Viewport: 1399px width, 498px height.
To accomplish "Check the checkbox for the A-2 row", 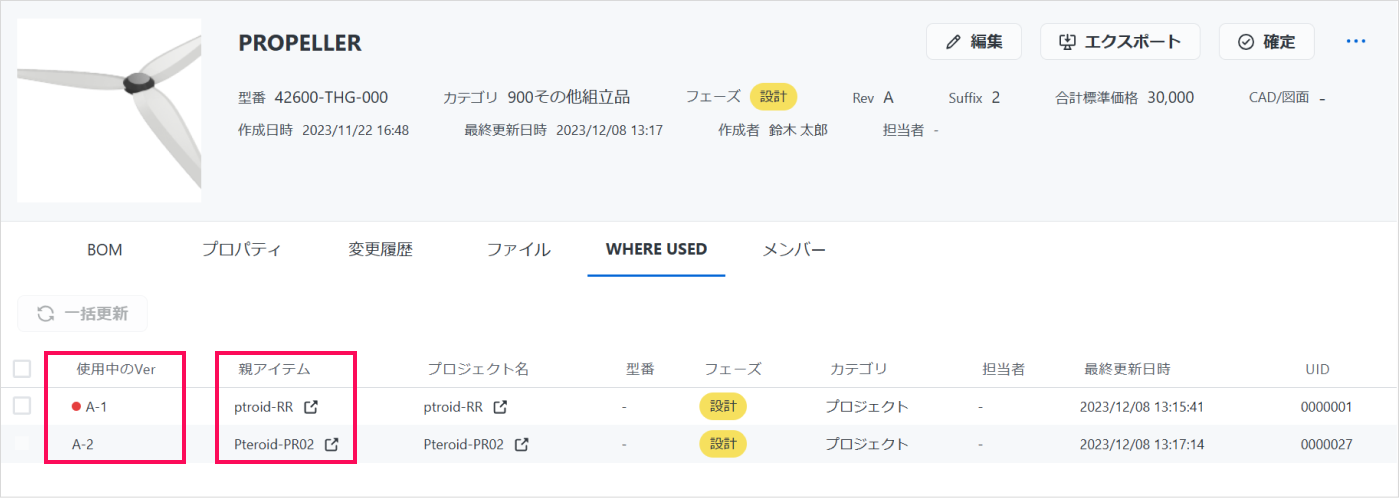I will 22,444.
